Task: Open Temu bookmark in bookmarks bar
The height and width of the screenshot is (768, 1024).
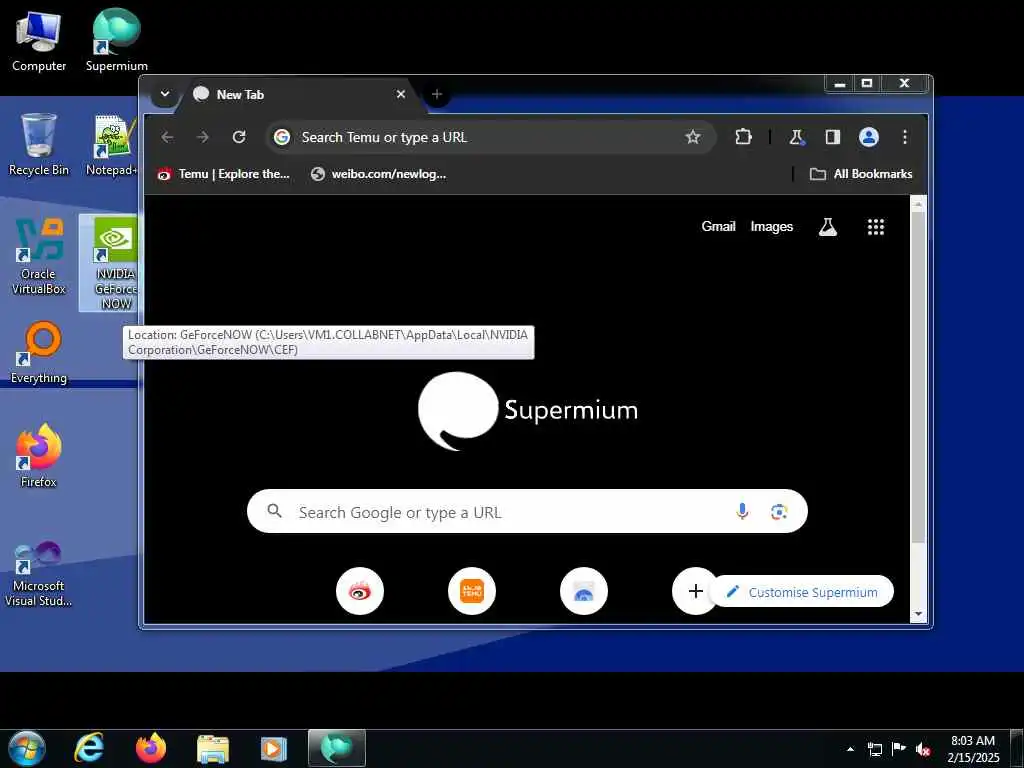Action: pyautogui.click(x=223, y=174)
